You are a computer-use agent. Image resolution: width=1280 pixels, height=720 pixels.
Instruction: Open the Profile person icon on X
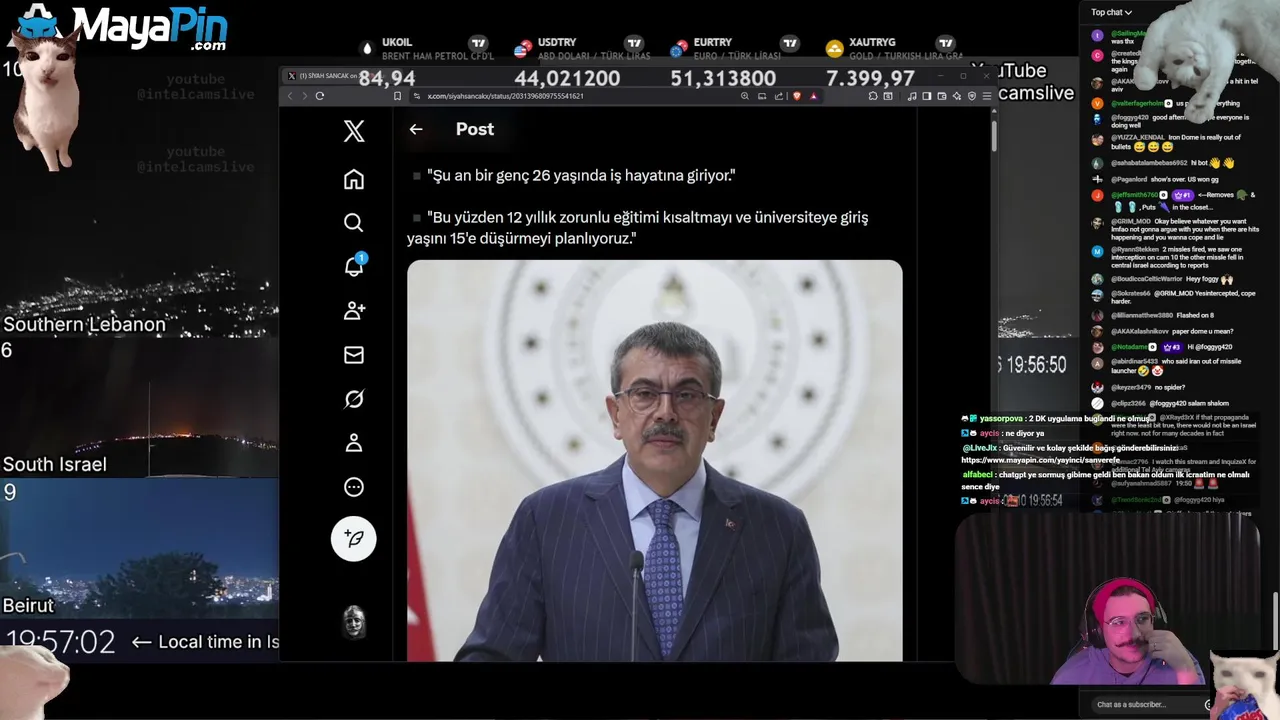(354, 443)
